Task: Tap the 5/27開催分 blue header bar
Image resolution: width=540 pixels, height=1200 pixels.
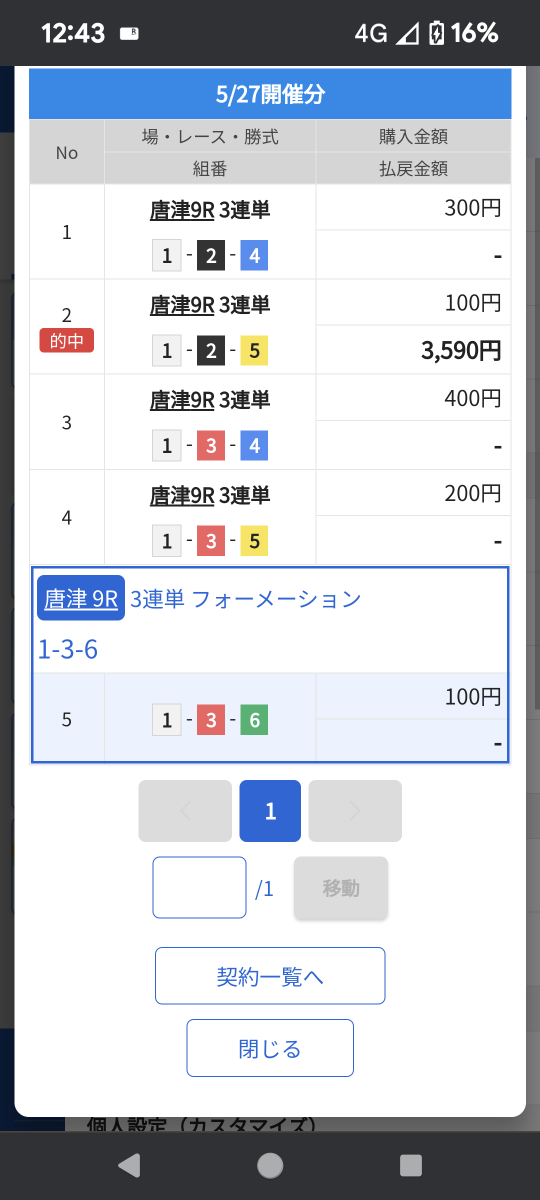Action: pyautogui.click(x=270, y=95)
